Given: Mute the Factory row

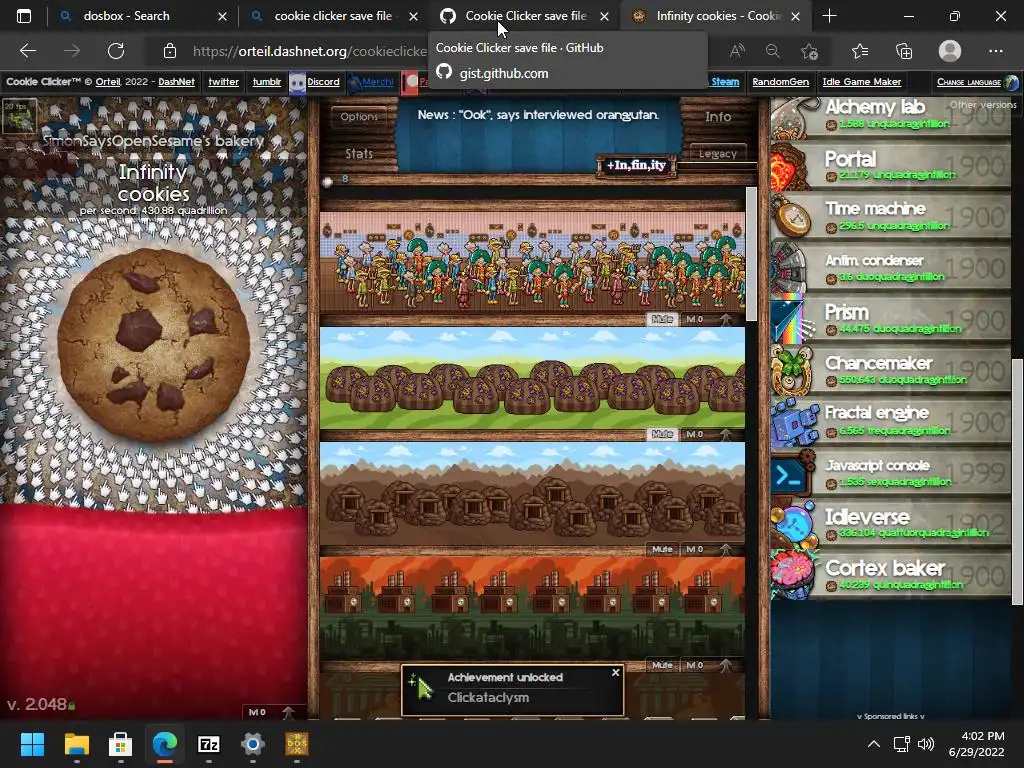Looking at the screenshot, I should point(662,665).
